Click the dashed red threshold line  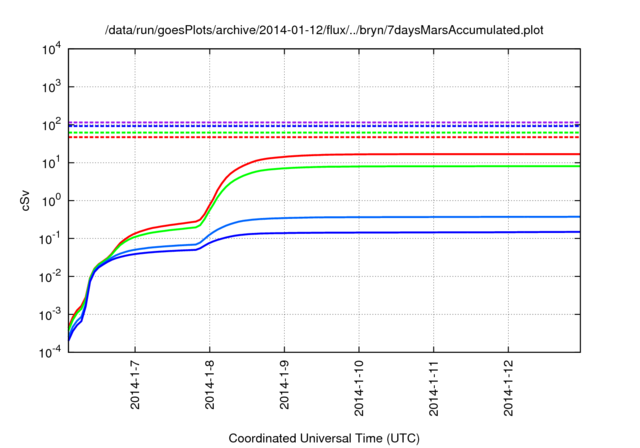(324, 138)
